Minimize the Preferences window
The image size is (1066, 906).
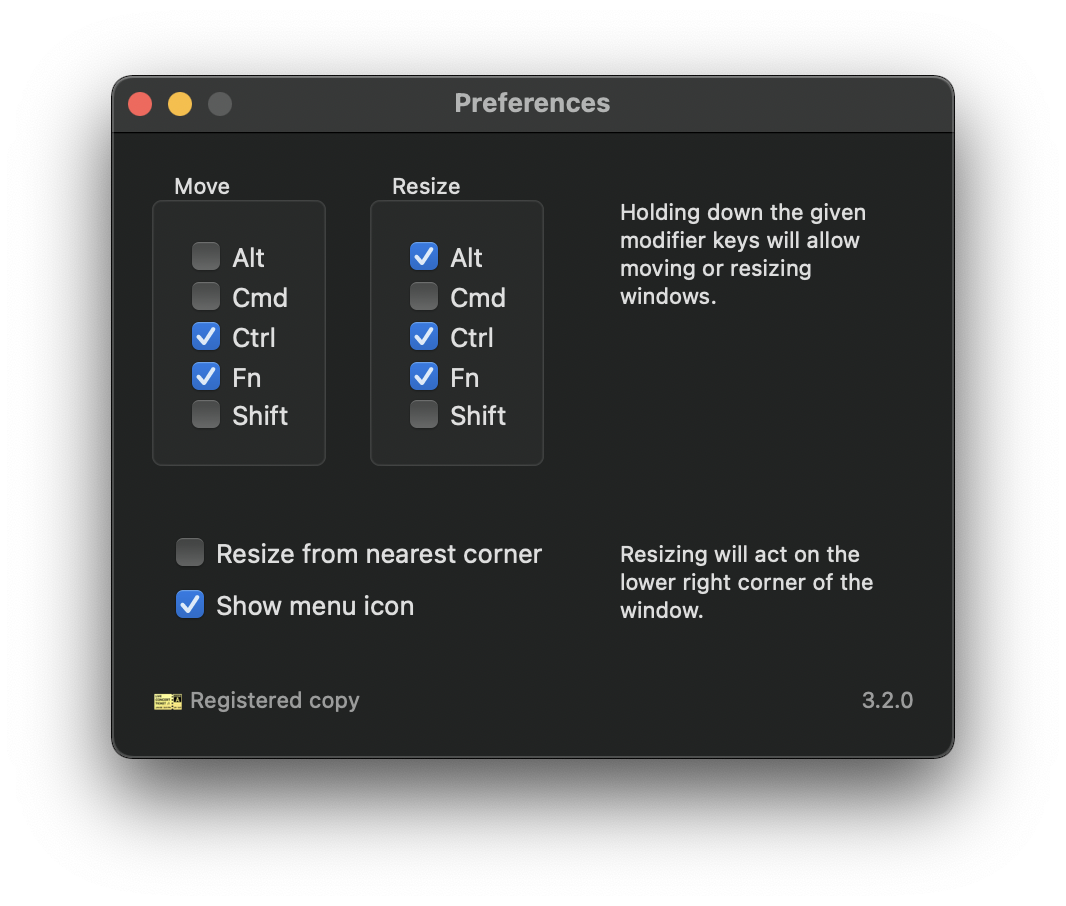pyautogui.click(x=180, y=104)
